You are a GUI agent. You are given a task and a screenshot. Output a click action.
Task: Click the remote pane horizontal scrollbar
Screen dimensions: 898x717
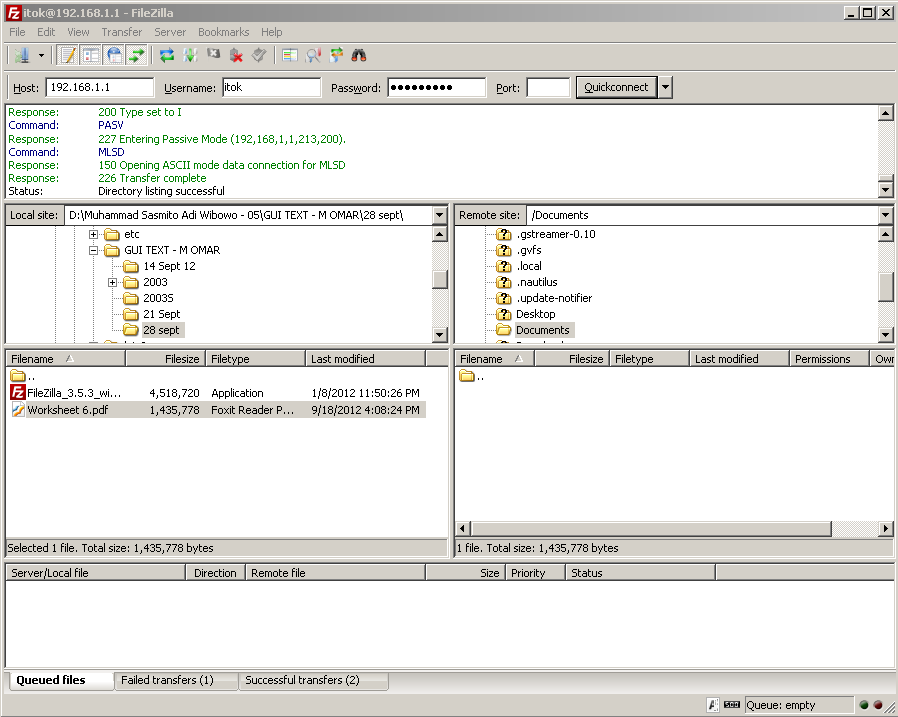click(x=650, y=528)
